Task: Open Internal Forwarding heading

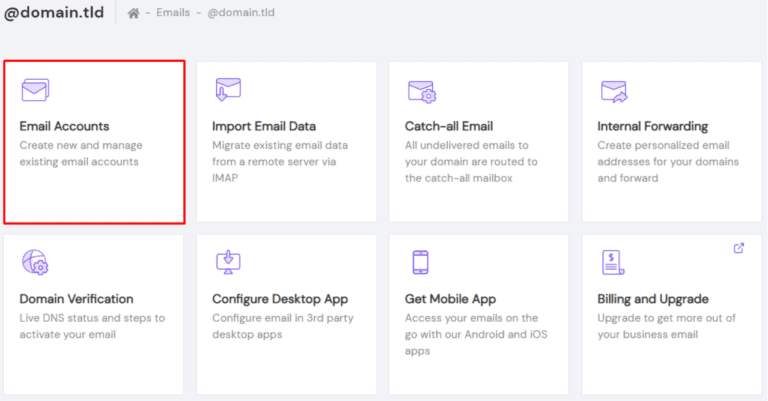Action: [x=652, y=126]
